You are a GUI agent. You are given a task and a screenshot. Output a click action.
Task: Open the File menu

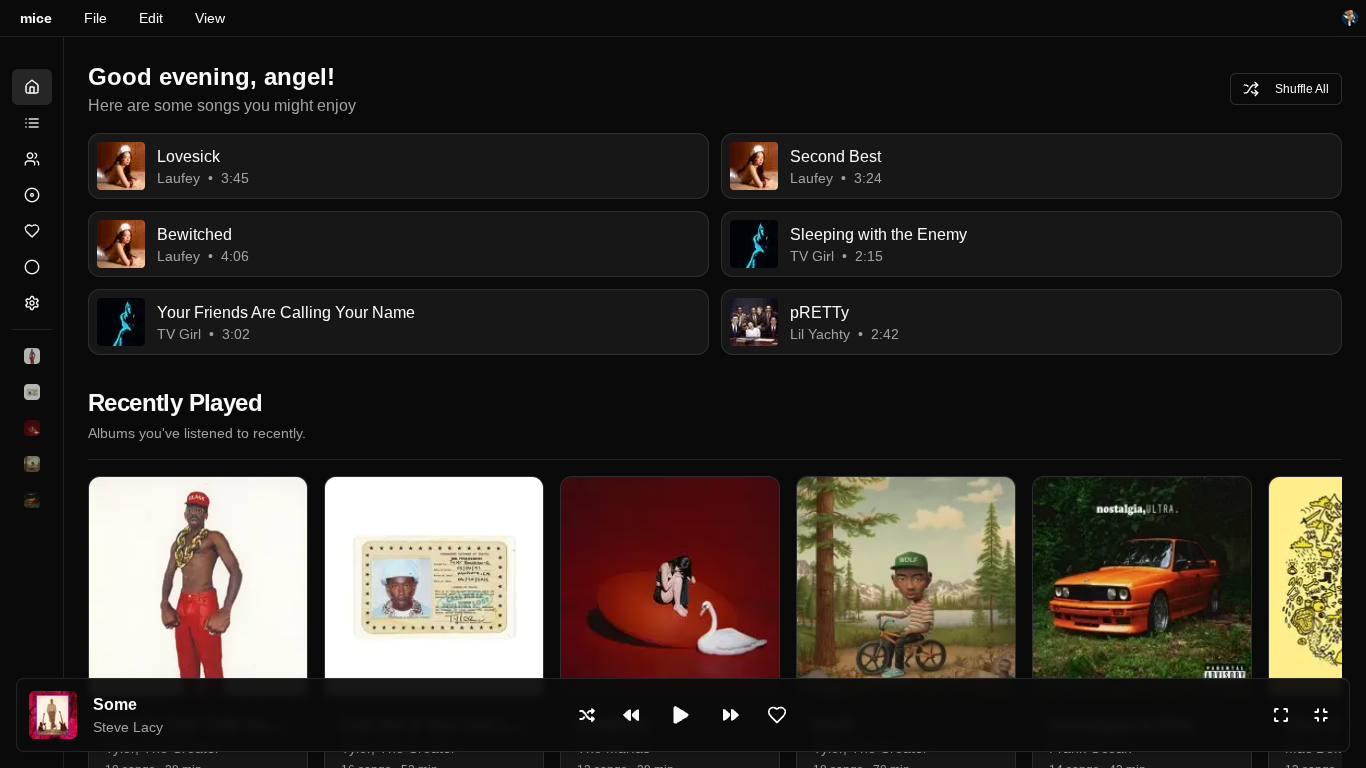(95, 18)
